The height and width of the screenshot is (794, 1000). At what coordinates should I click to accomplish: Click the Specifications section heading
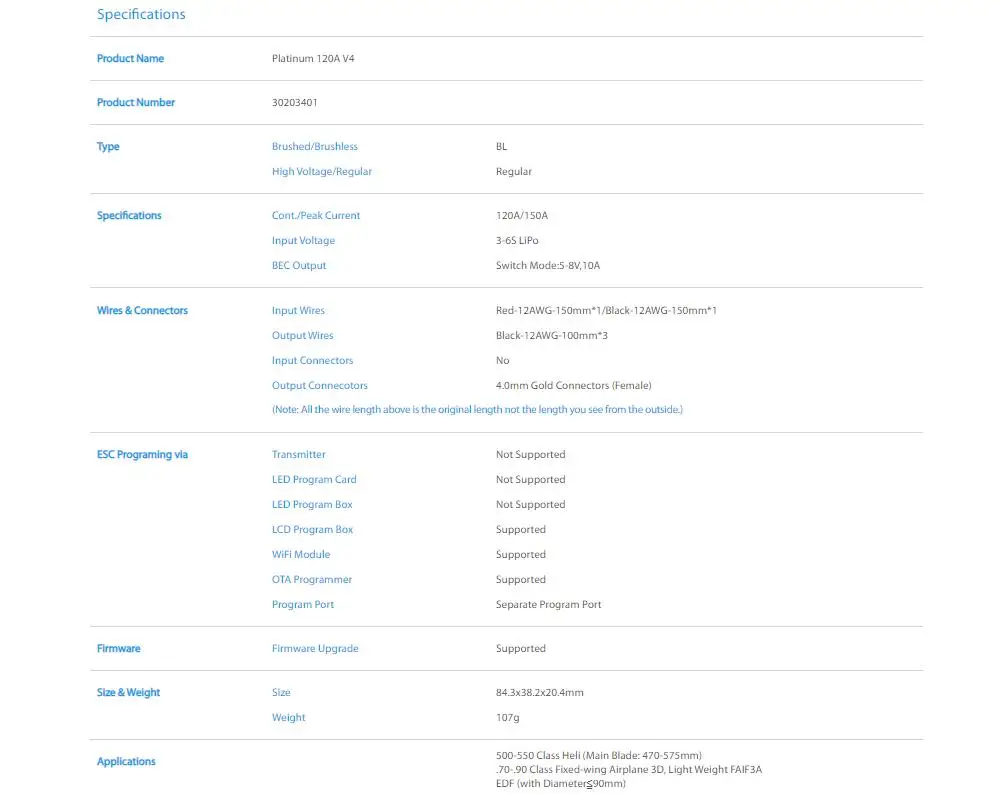[141, 14]
